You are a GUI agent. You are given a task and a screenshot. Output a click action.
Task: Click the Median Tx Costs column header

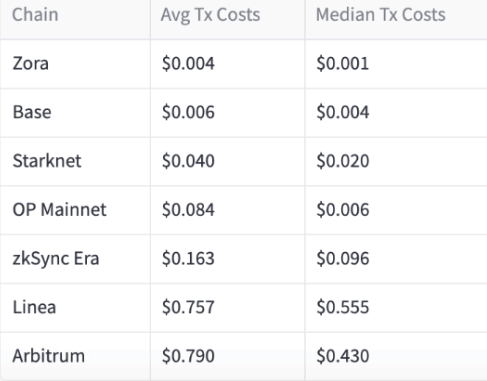381,15
